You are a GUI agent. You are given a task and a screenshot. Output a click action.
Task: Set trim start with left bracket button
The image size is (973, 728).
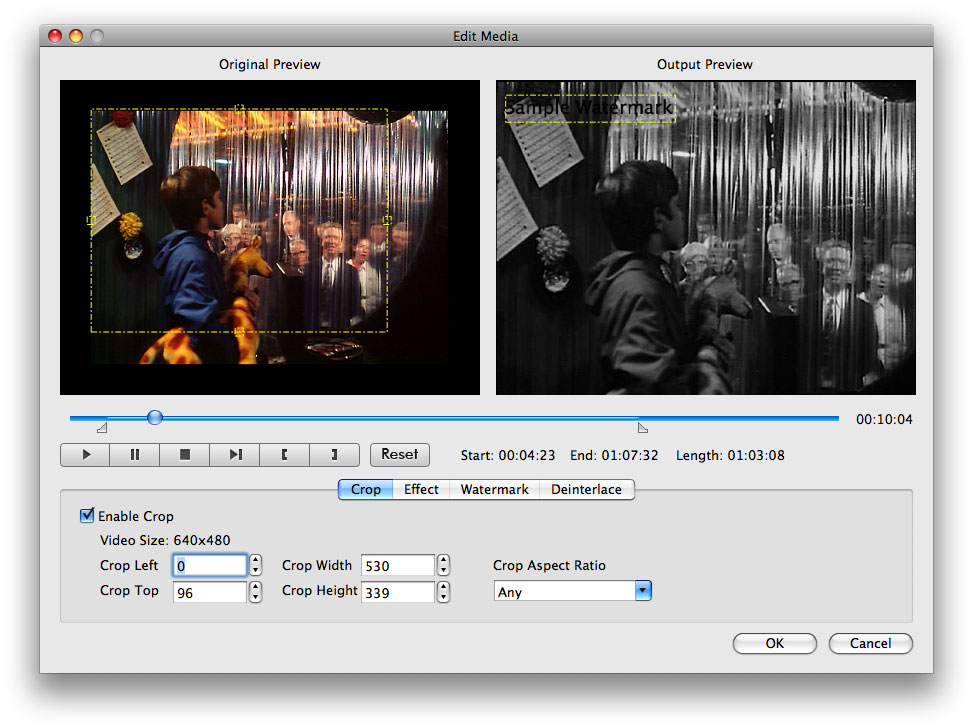(285, 455)
